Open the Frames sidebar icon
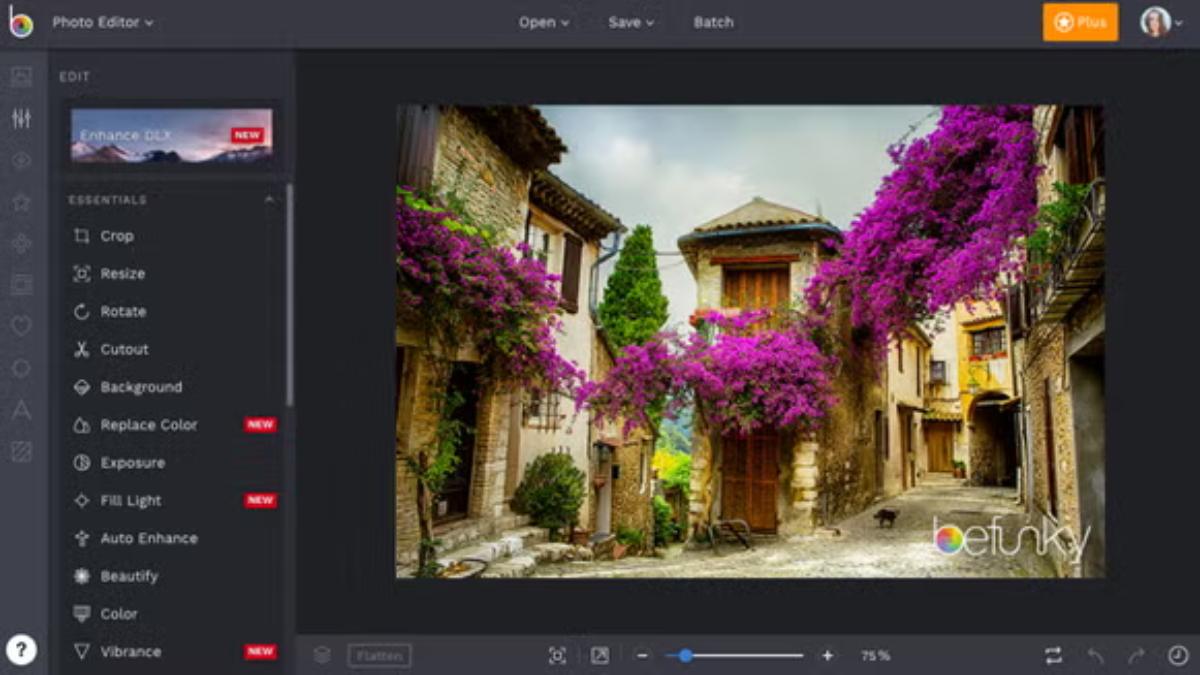This screenshot has height=675, width=1200. (x=21, y=285)
